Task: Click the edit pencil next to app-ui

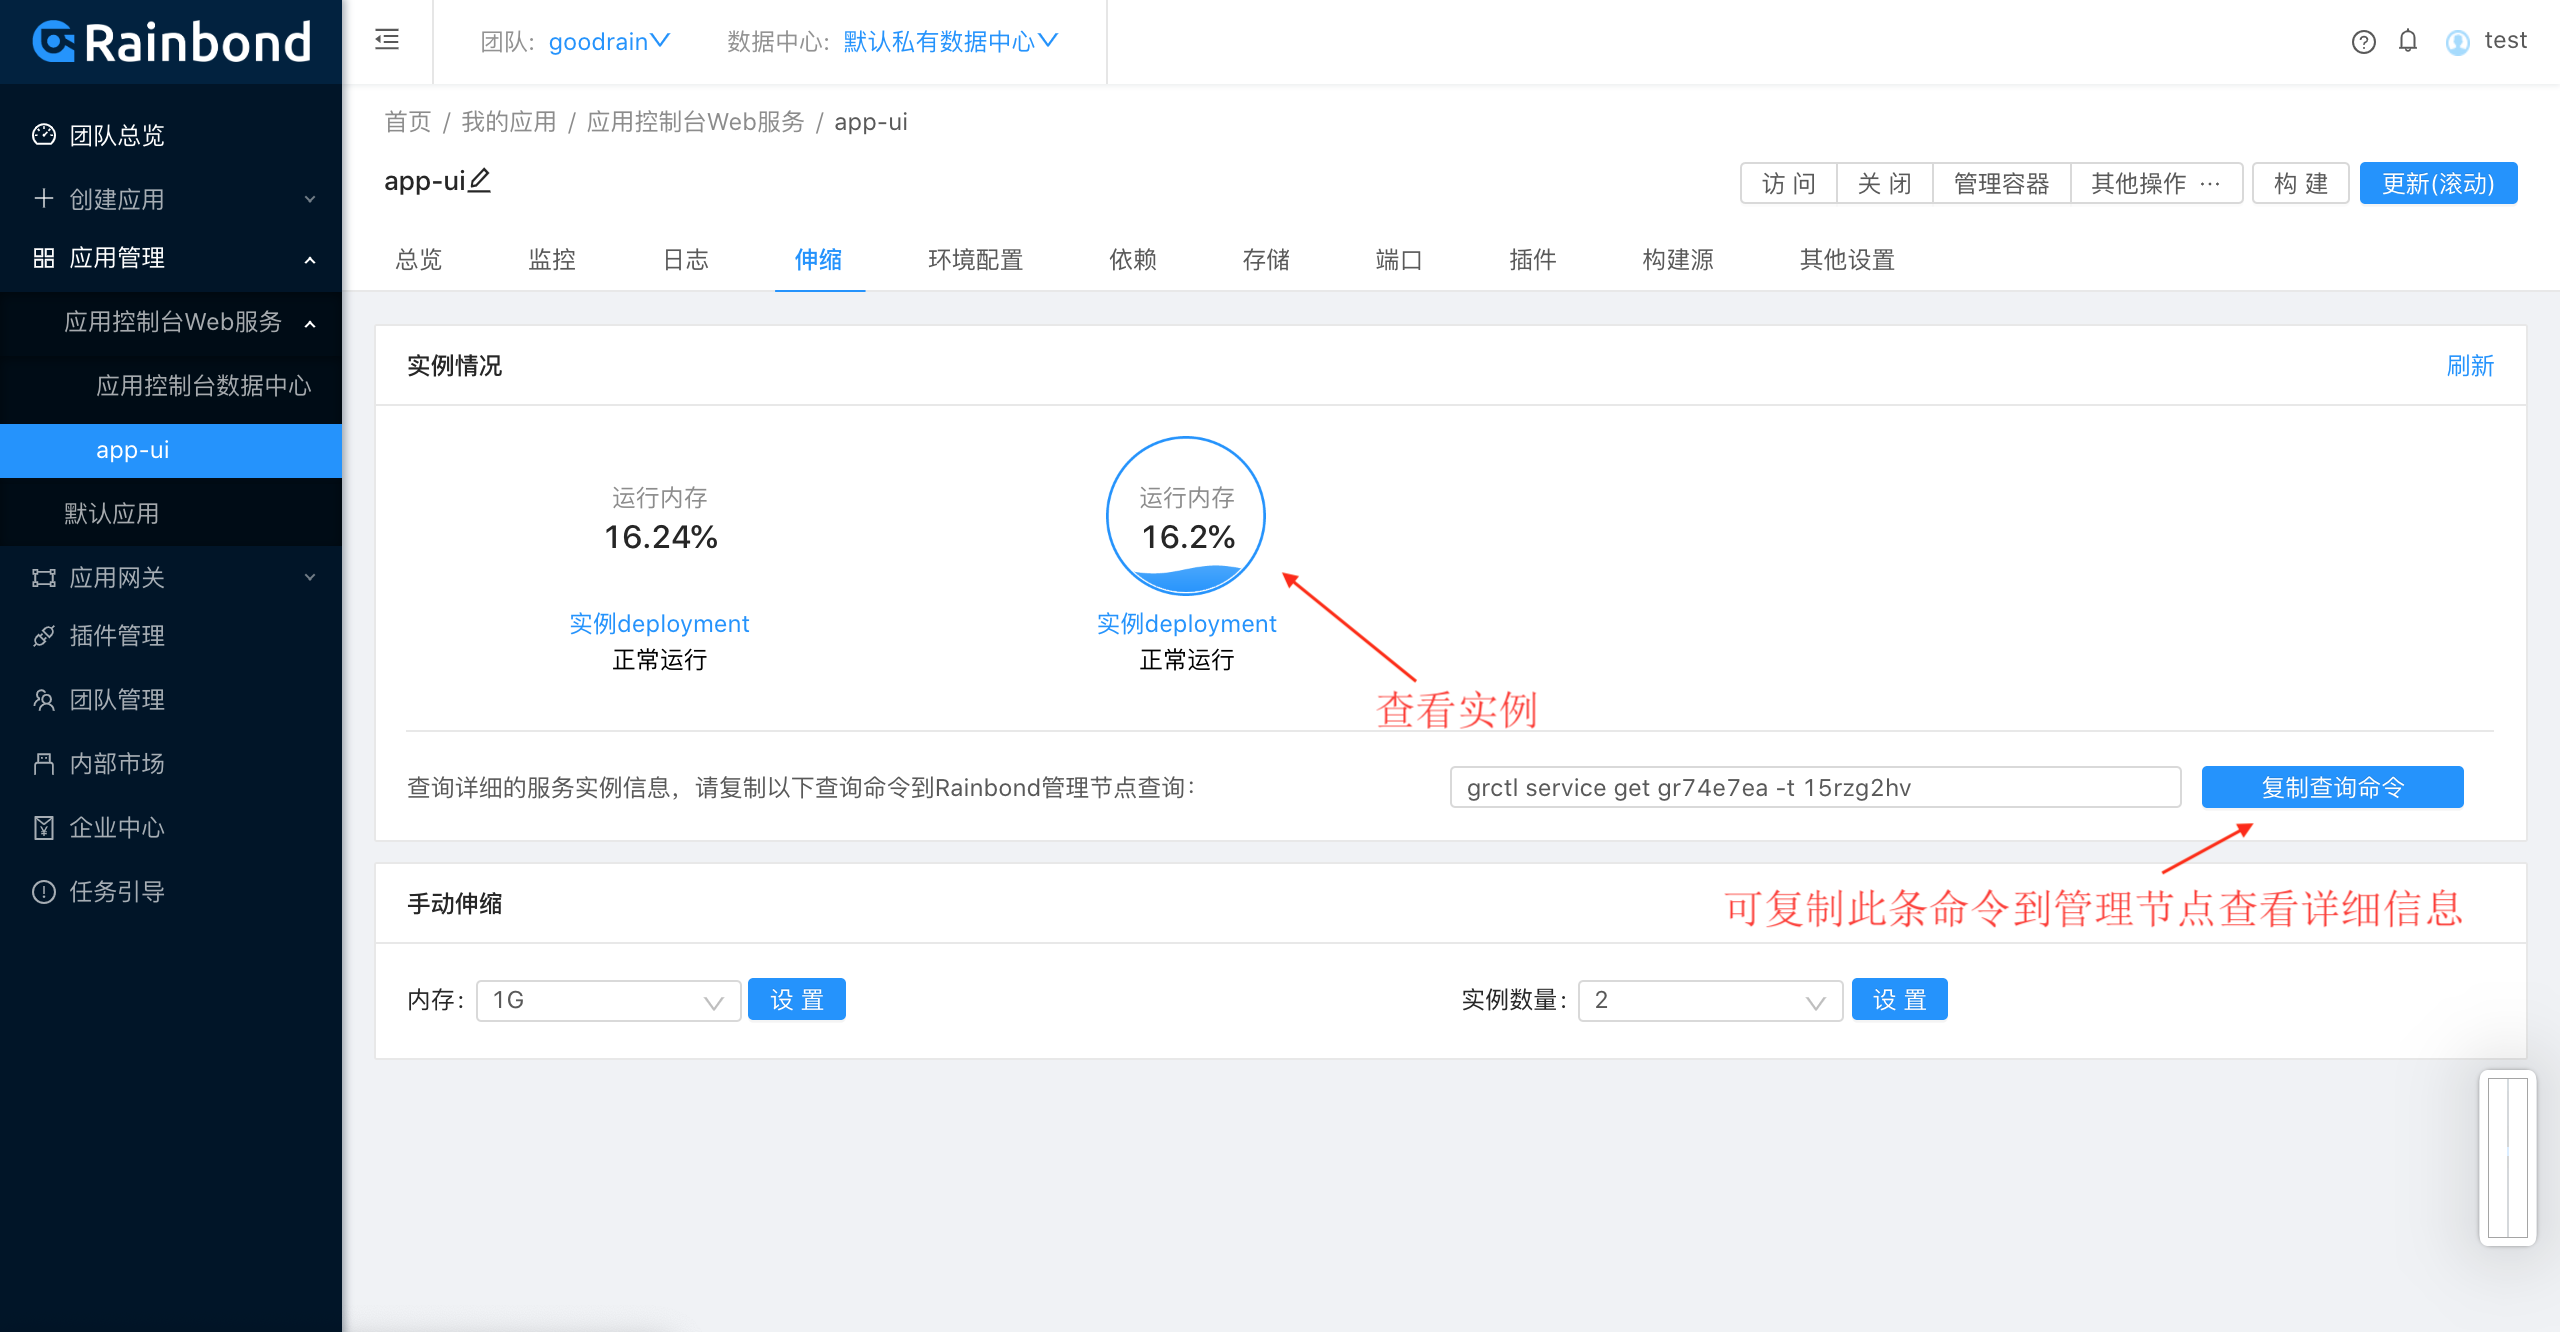Action: (x=480, y=180)
